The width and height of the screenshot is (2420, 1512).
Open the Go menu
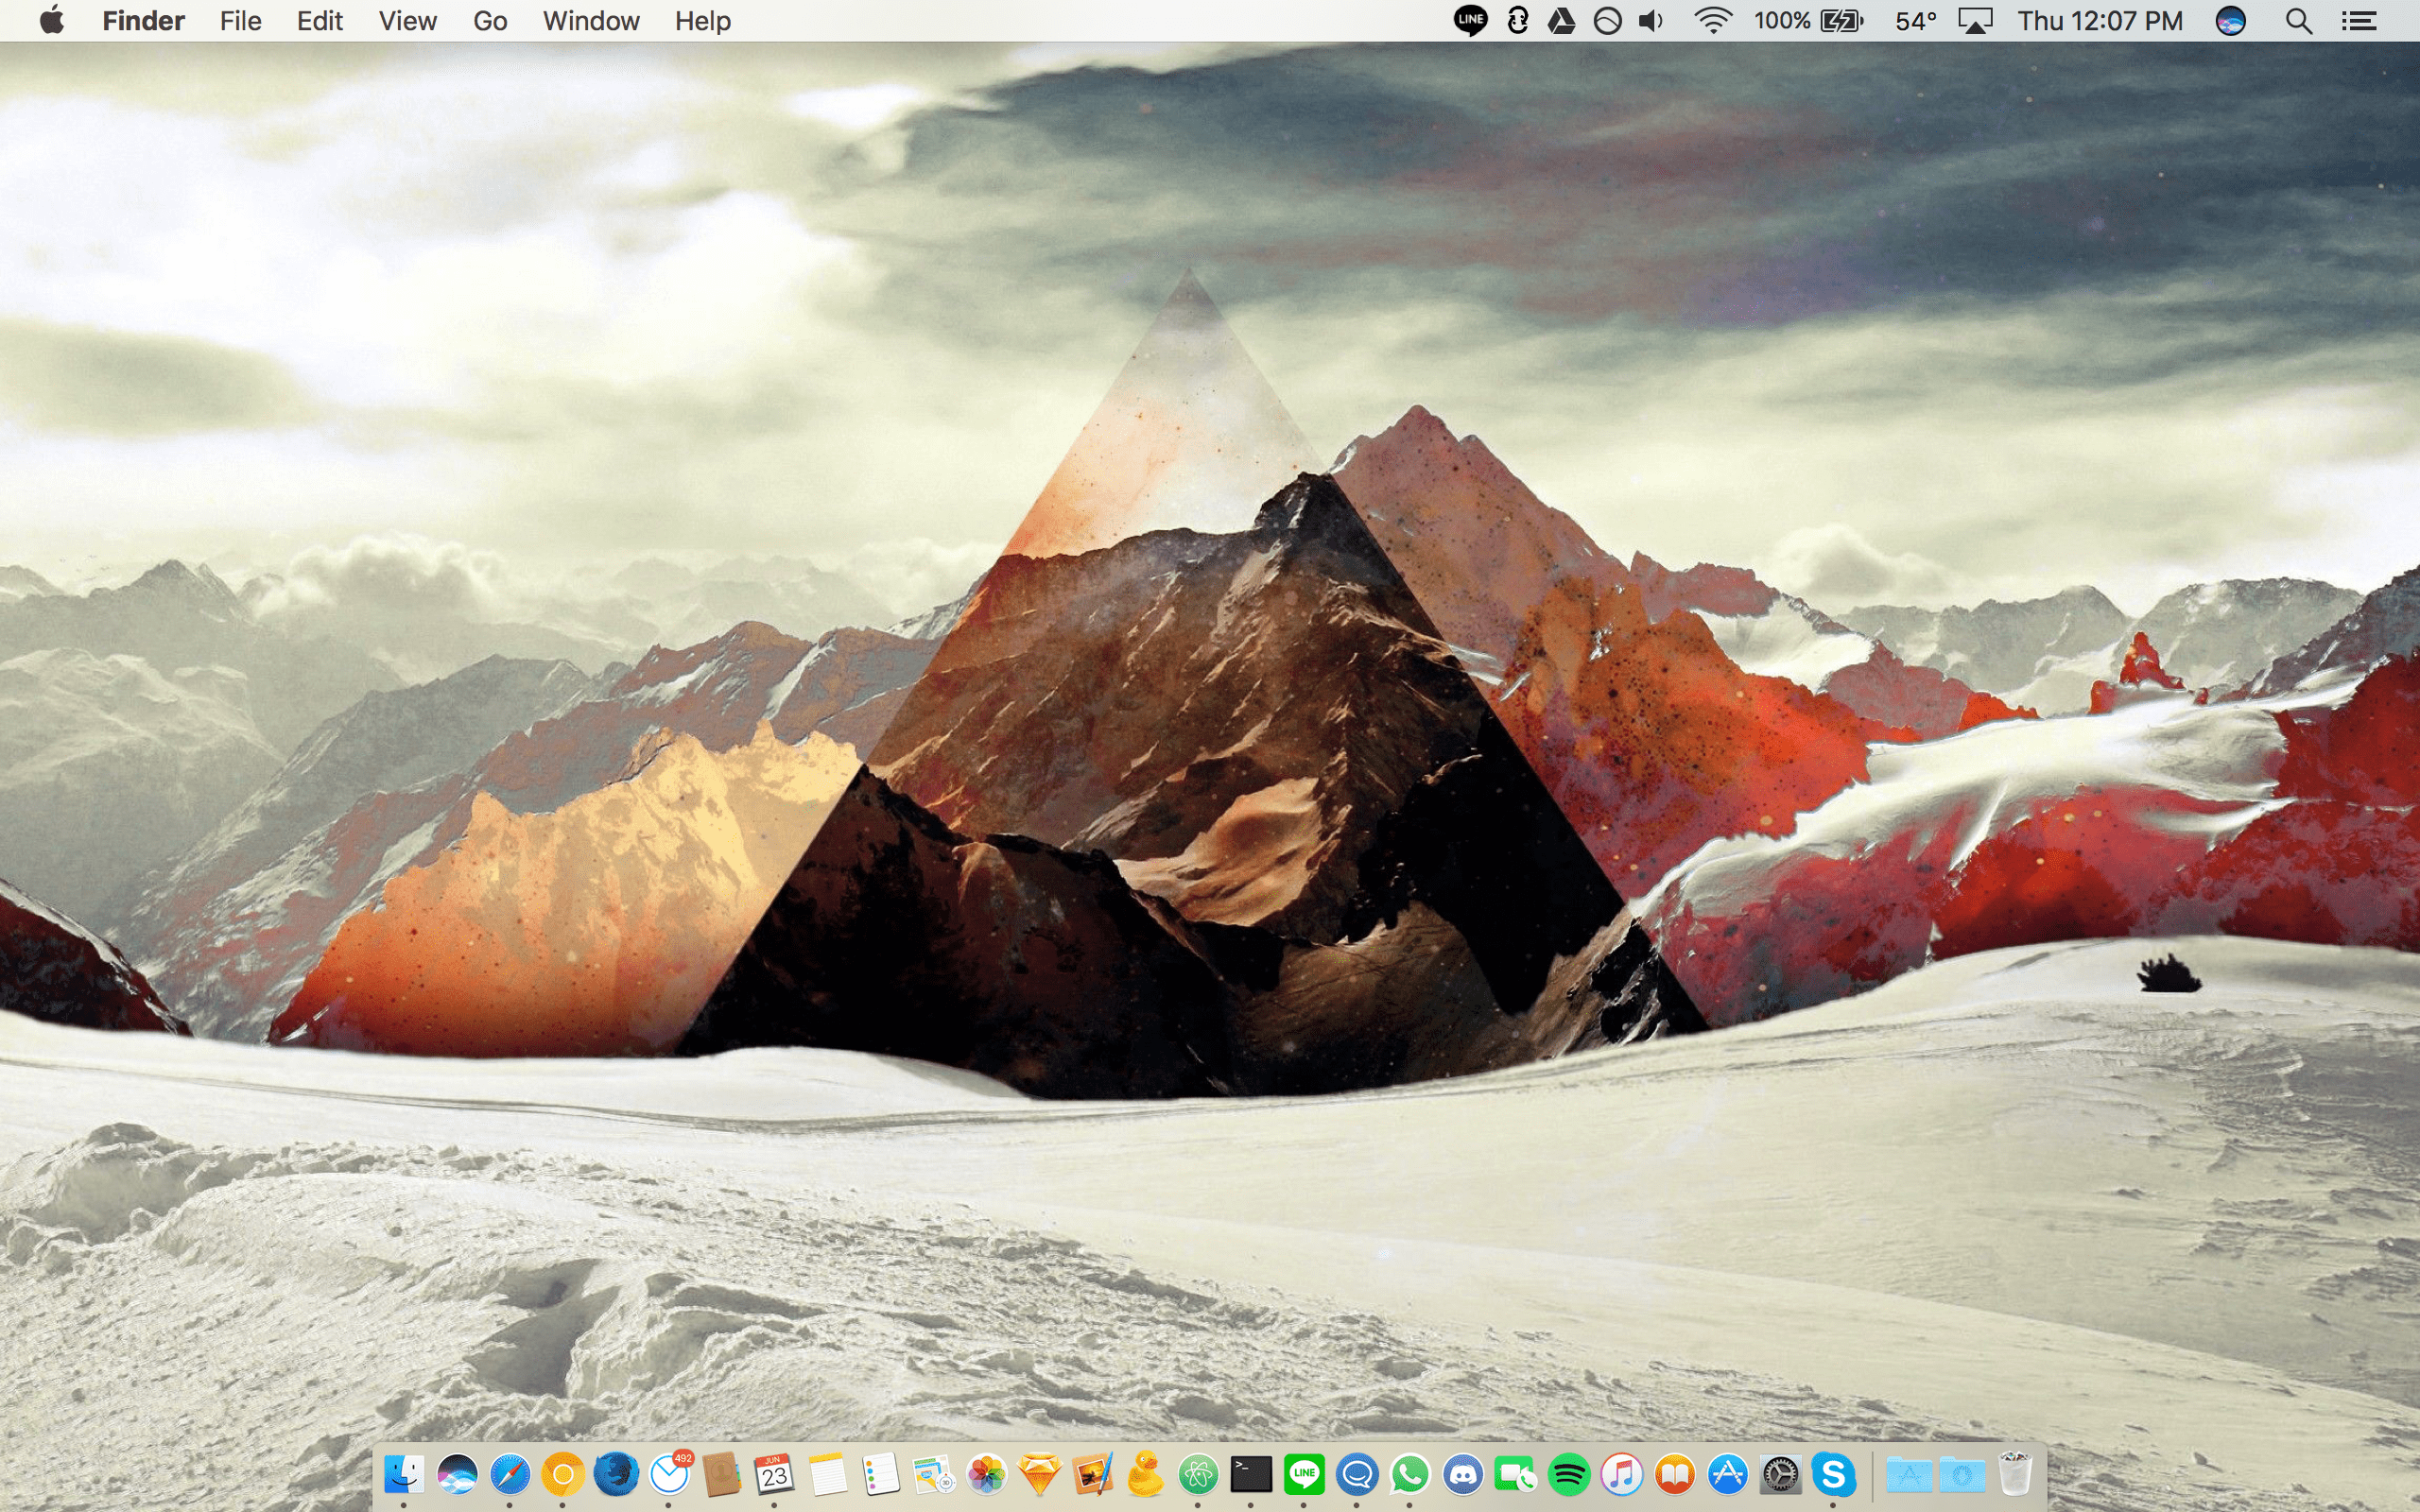click(490, 20)
